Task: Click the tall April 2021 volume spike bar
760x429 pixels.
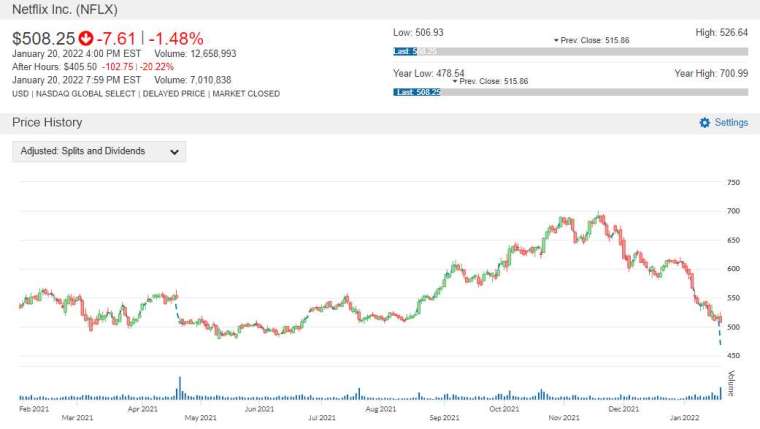Action: (x=180, y=388)
